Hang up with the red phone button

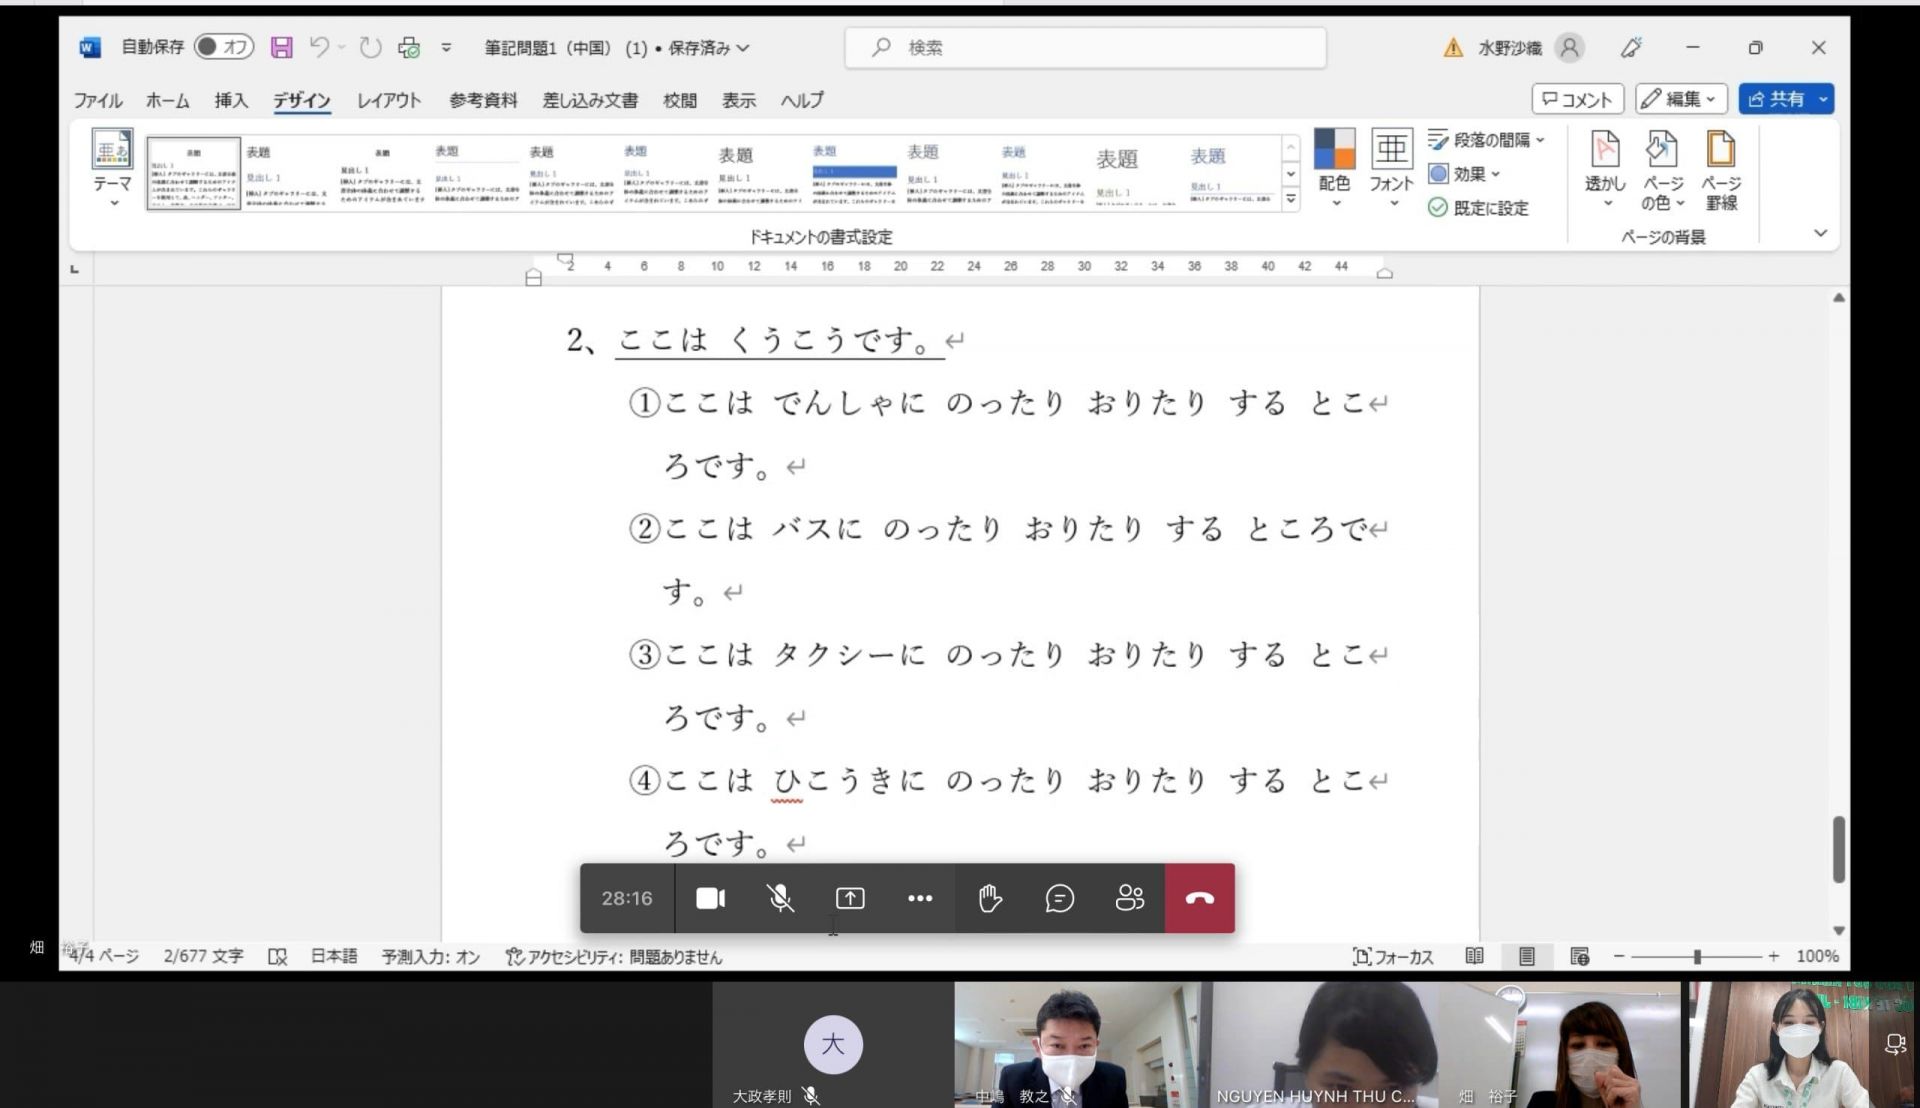pos(1199,898)
